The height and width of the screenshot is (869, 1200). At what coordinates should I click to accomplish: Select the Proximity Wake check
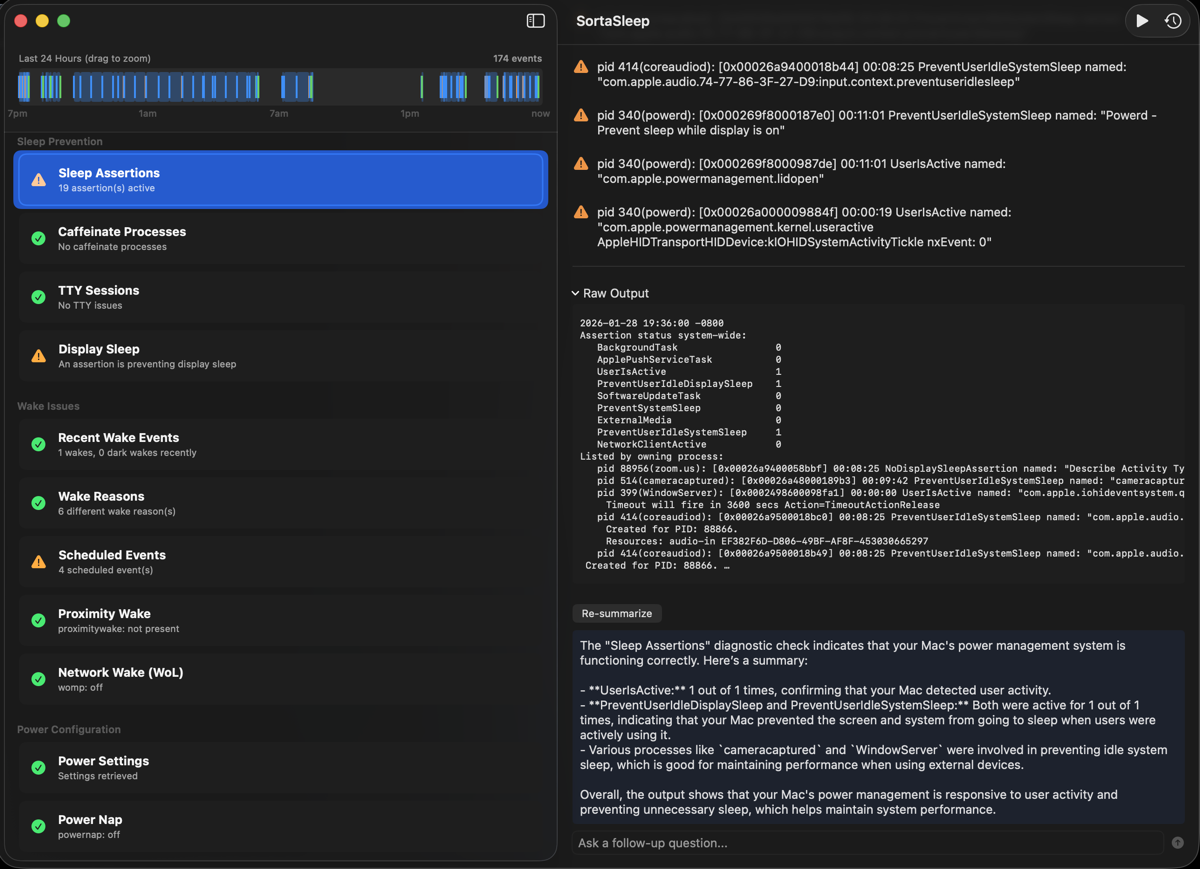click(280, 620)
